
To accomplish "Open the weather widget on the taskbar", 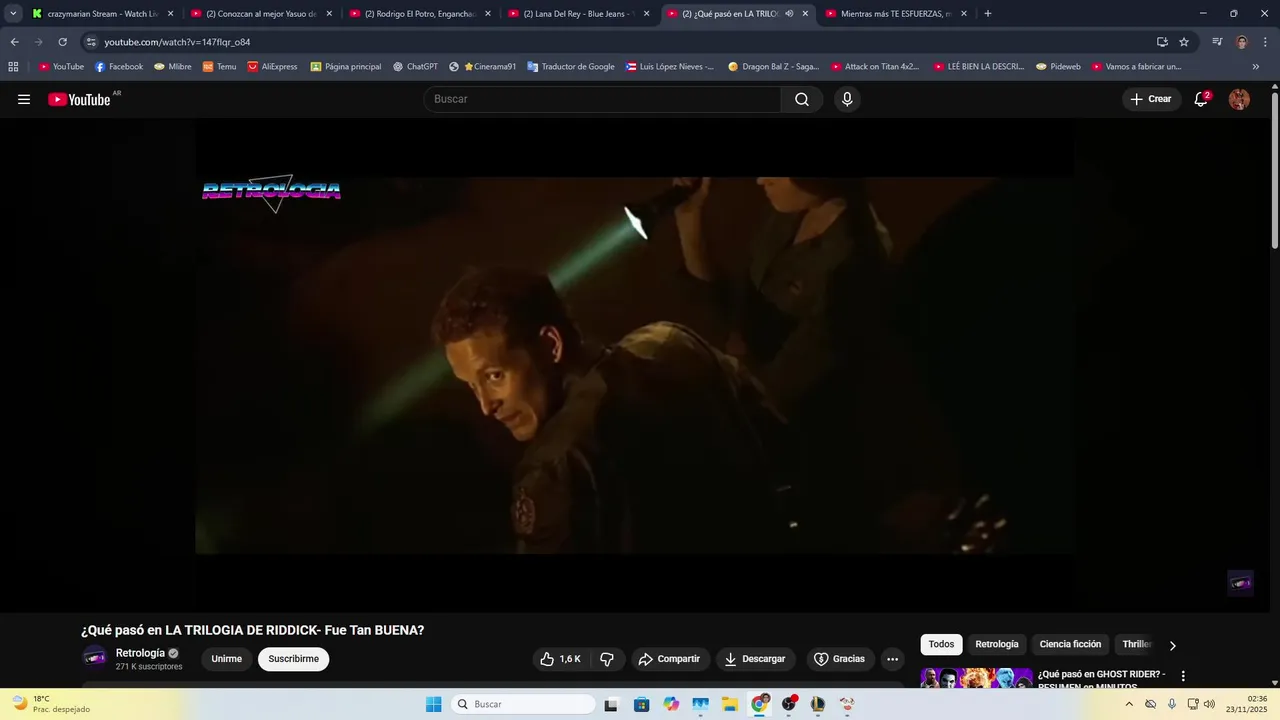I will (x=50, y=704).
